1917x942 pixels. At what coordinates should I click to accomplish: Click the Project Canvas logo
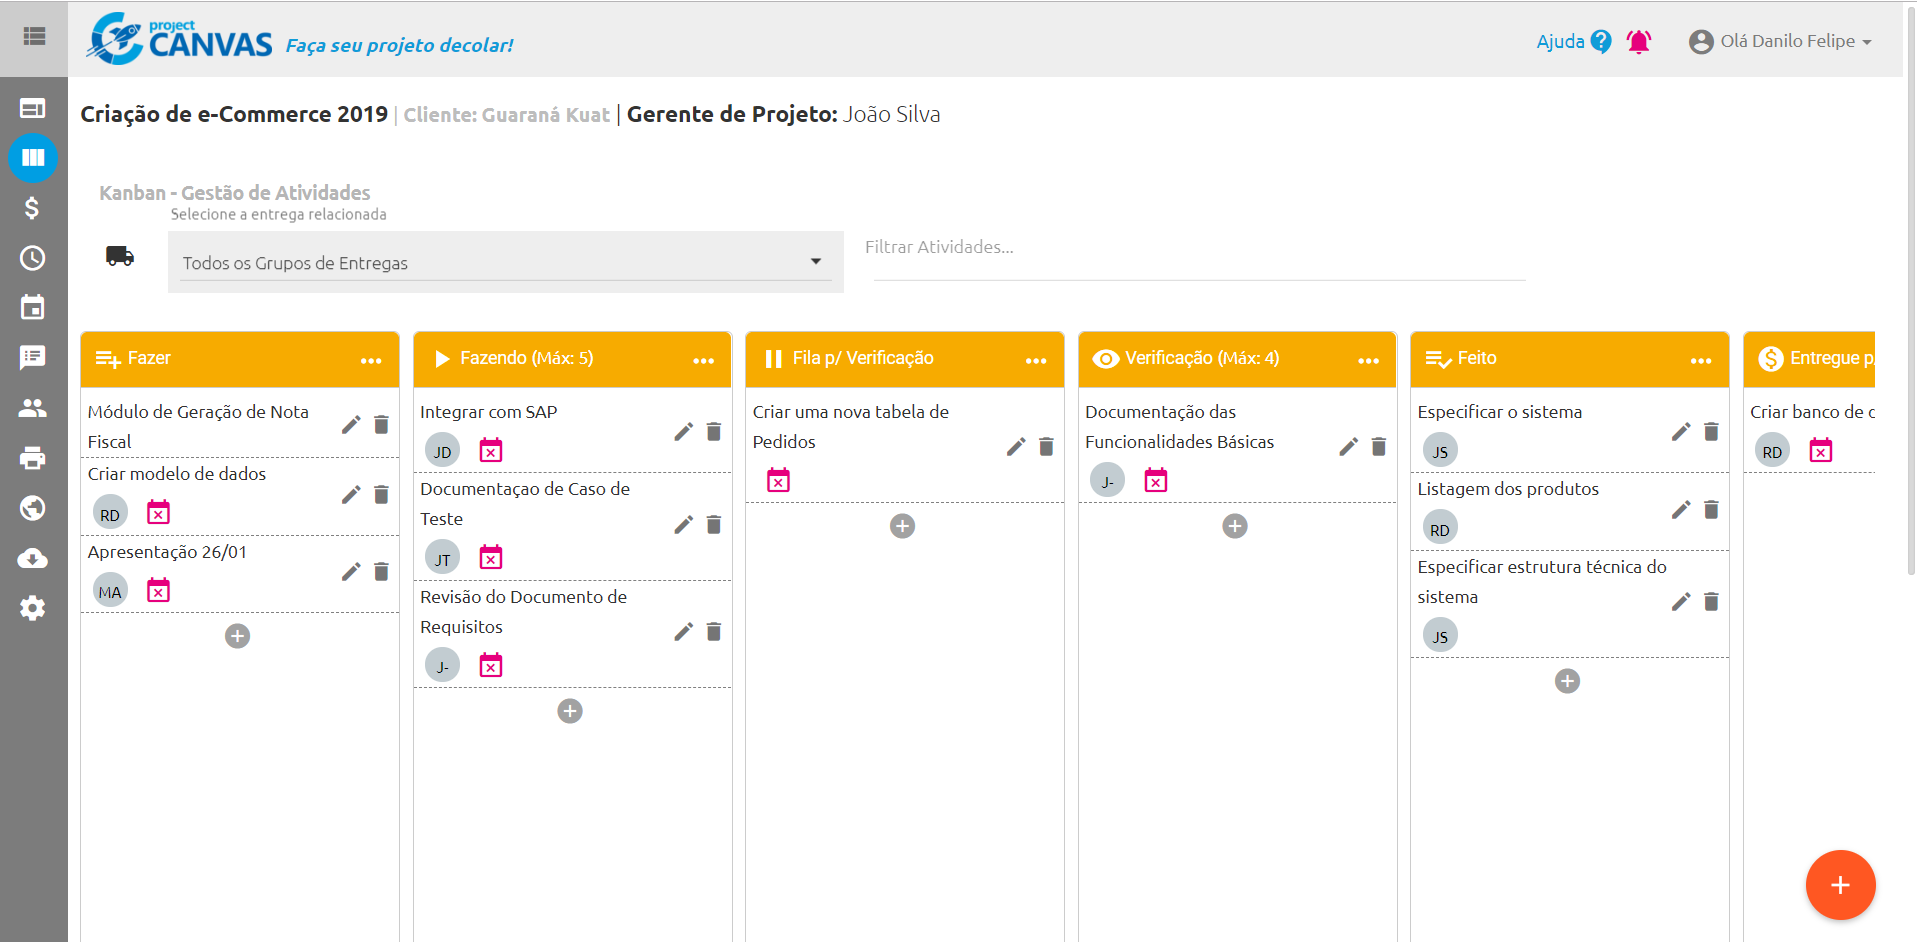pyautogui.click(x=180, y=39)
